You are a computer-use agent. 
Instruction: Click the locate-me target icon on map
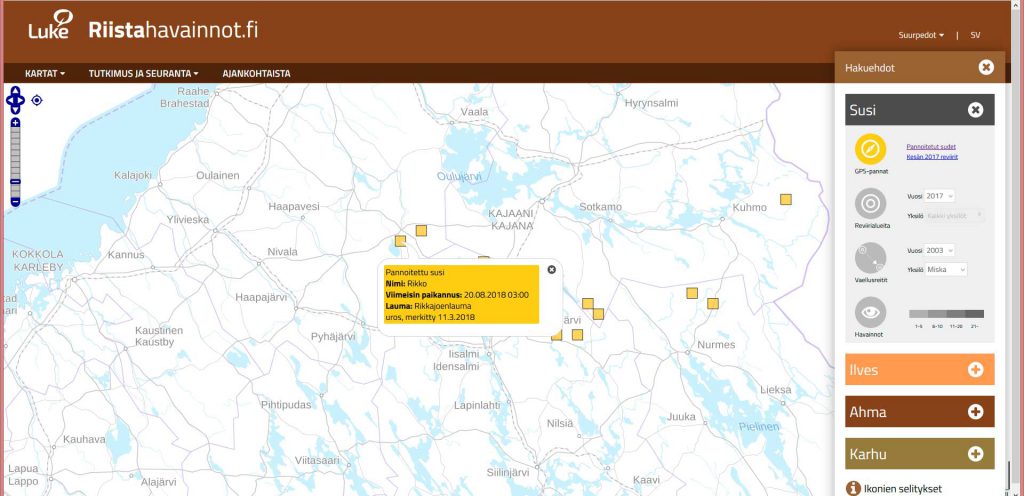click(37, 100)
